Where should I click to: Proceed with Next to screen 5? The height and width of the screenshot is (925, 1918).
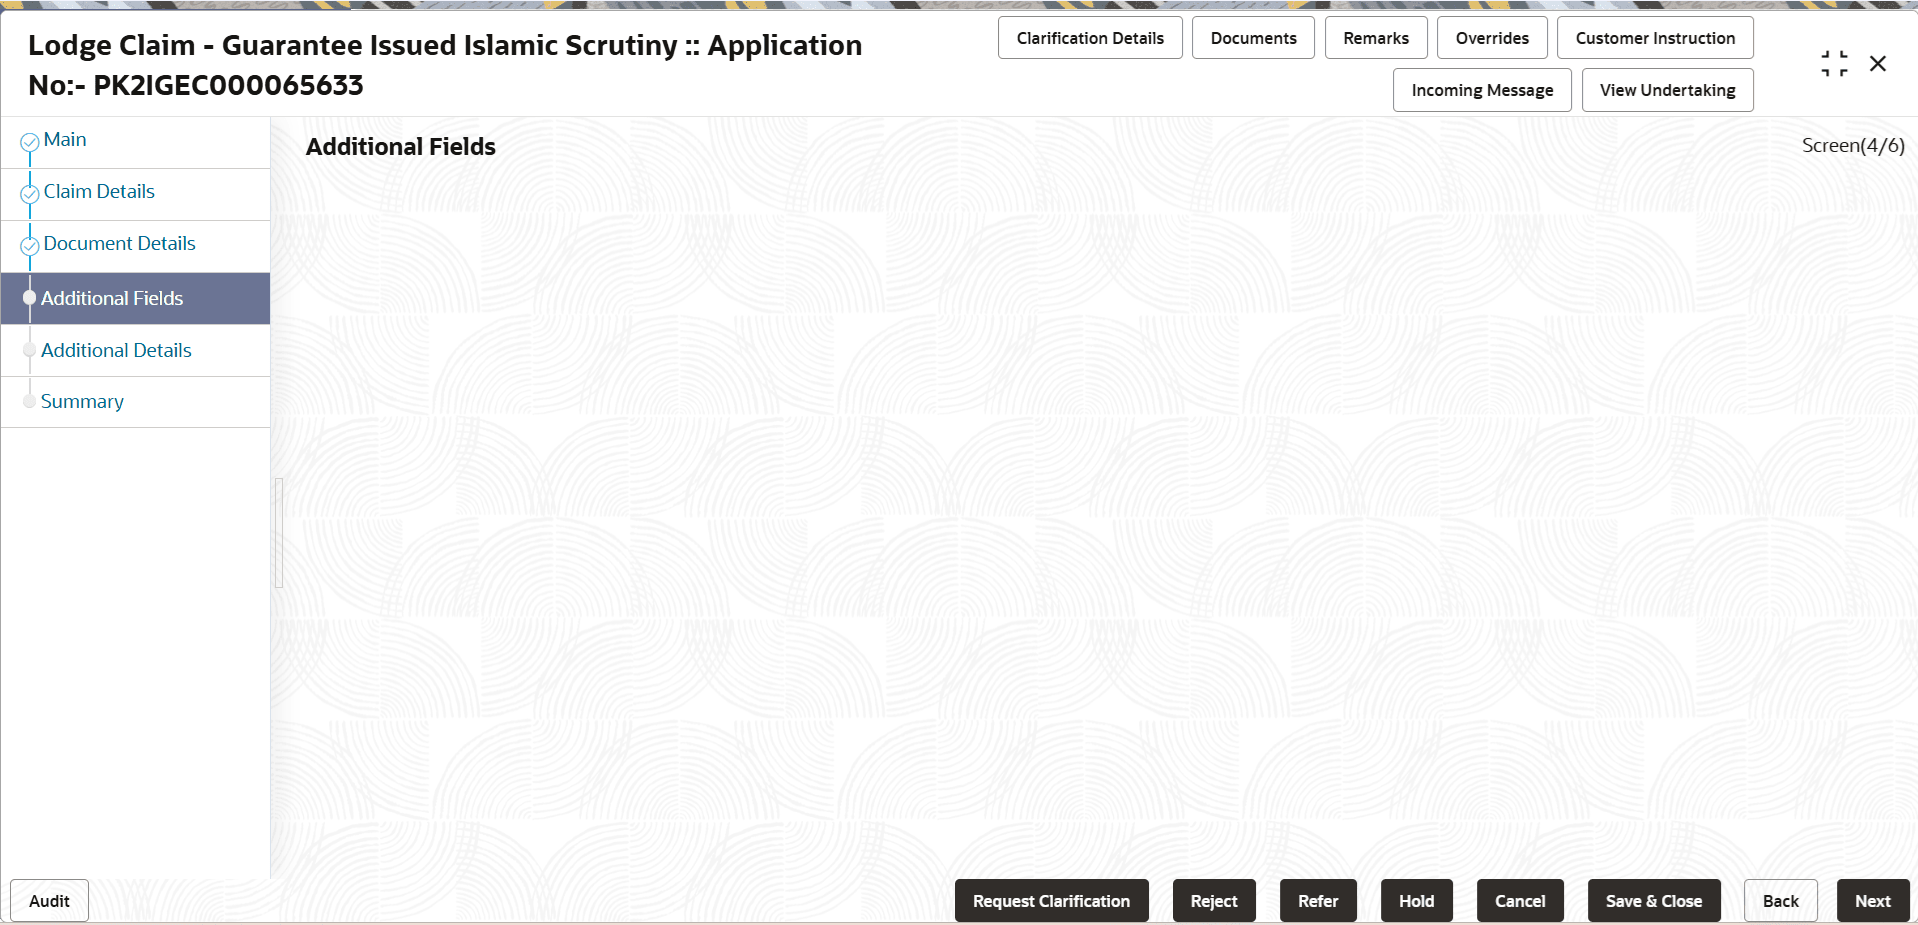point(1872,900)
